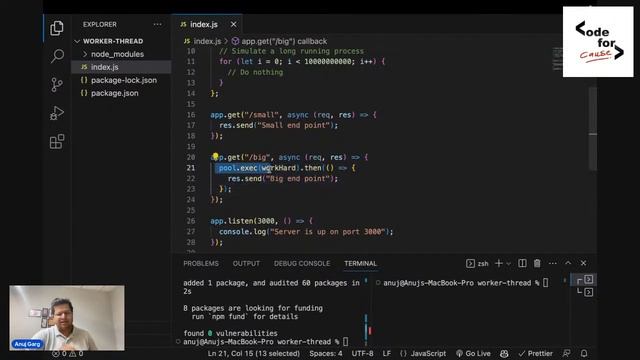Click the editor minimap
This screenshot has width=640, height=360.
557,60
